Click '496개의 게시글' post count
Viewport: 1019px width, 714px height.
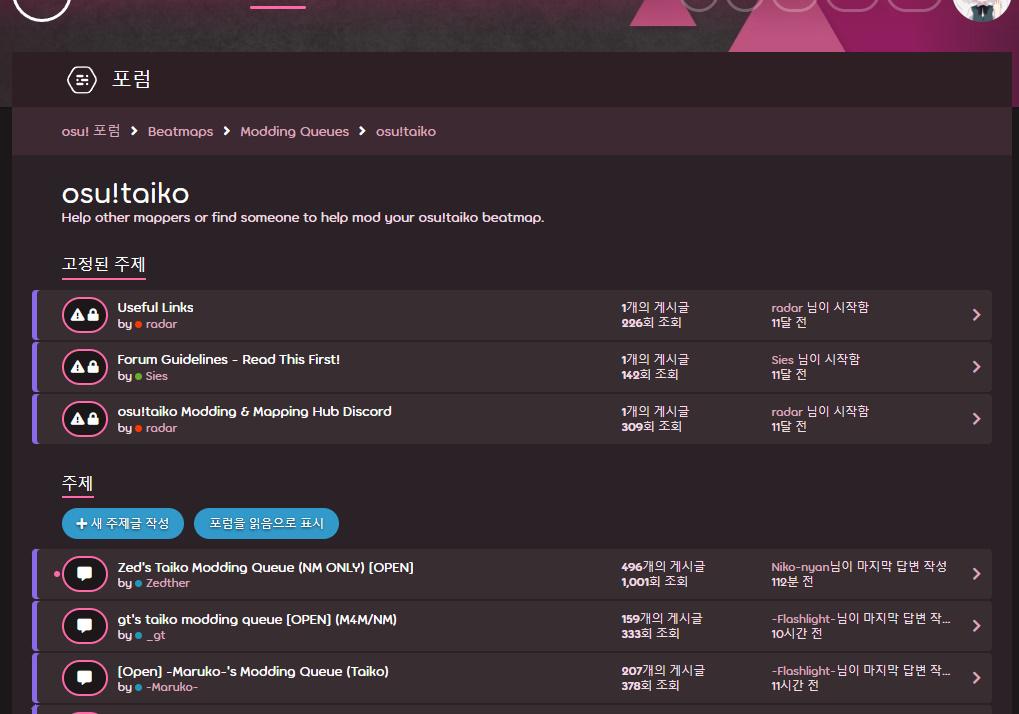click(663, 567)
